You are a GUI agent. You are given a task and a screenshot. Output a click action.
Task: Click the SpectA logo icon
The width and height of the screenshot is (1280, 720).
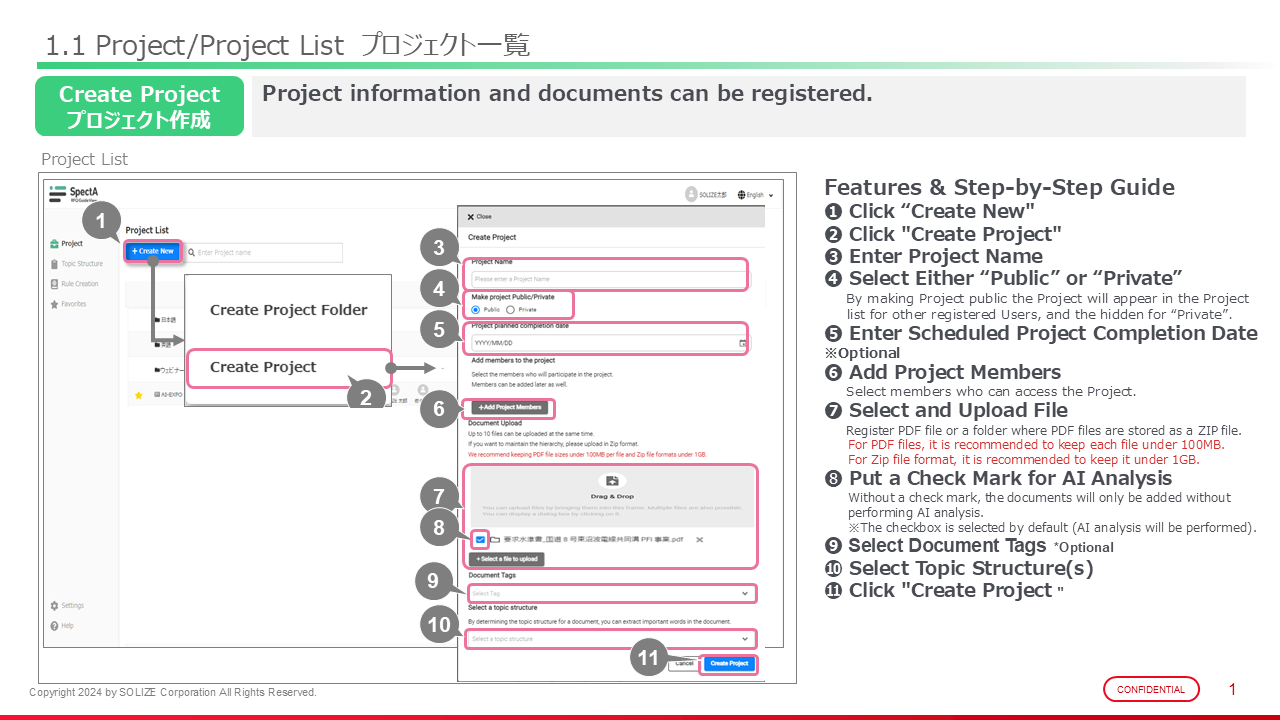[58, 194]
